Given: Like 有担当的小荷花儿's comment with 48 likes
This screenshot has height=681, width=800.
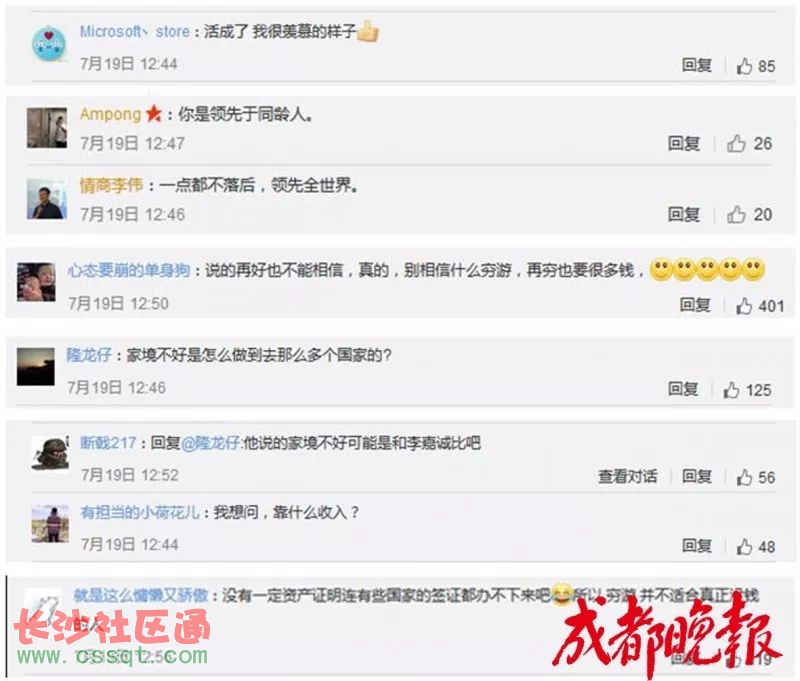Looking at the screenshot, I should pyautogui.click(x=756, y=547).
